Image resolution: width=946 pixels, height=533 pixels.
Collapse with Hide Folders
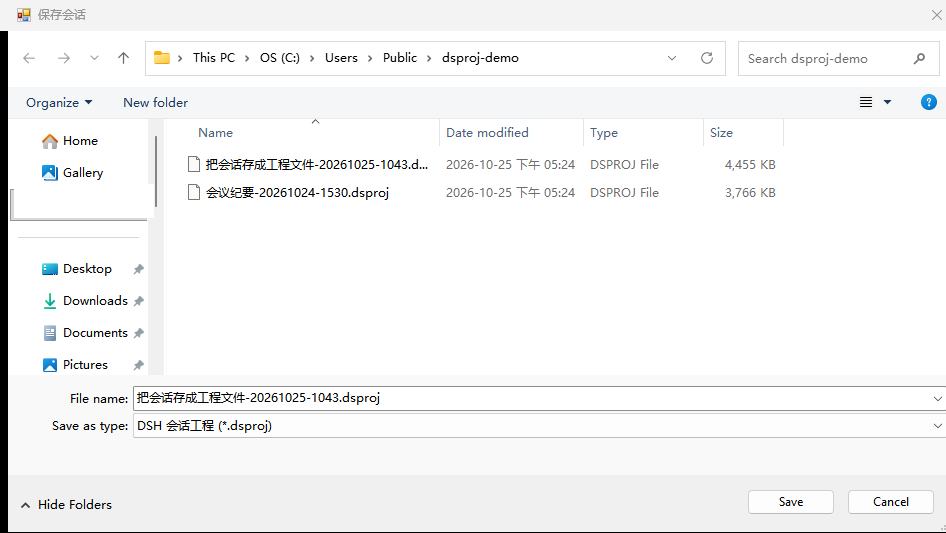tap(66, 505)
